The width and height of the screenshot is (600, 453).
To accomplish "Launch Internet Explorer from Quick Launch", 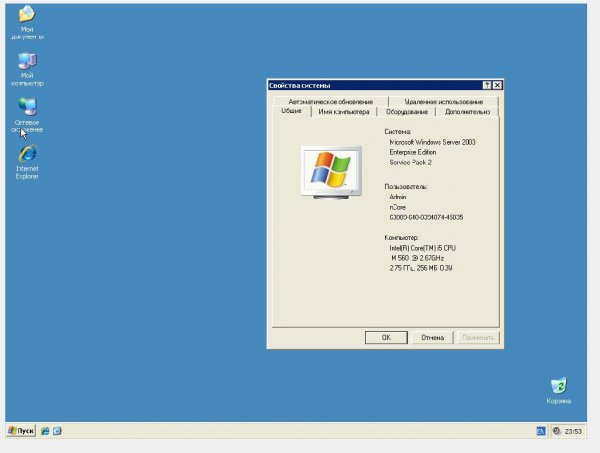I will [45, 431].
